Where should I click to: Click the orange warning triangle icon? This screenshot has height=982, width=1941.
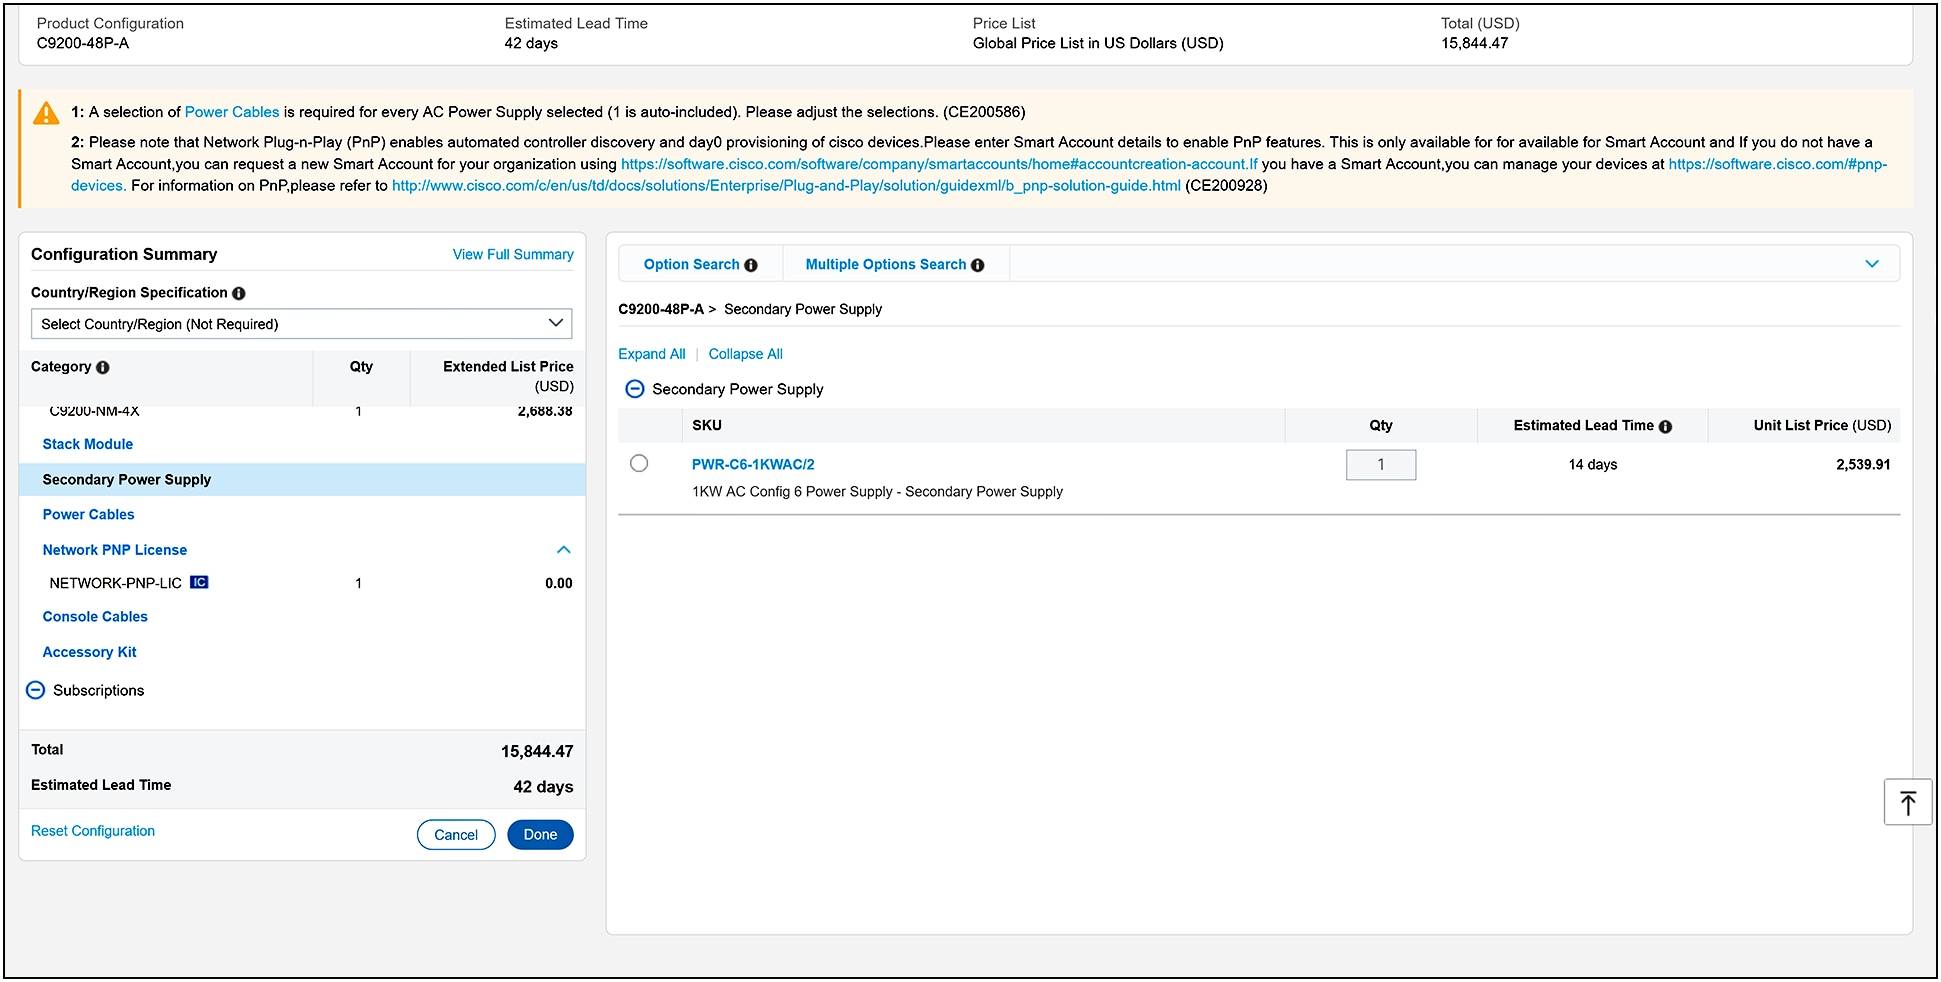(x=46, y=113)
